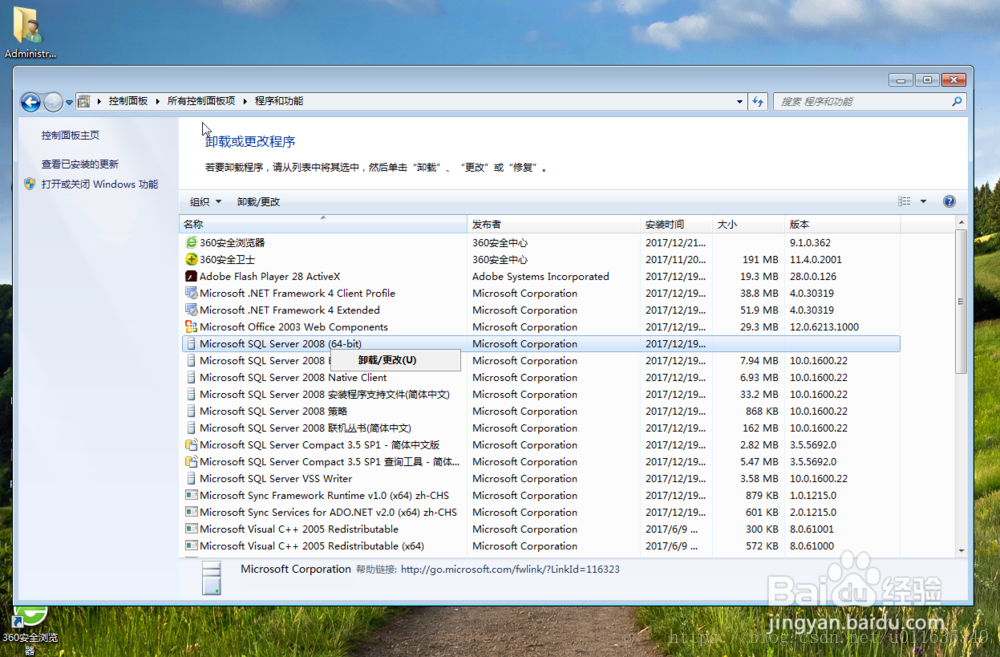Click Office 2003 Web Components icon
1000x657 pixels.
pyautogui.click(x=191, y=327)
